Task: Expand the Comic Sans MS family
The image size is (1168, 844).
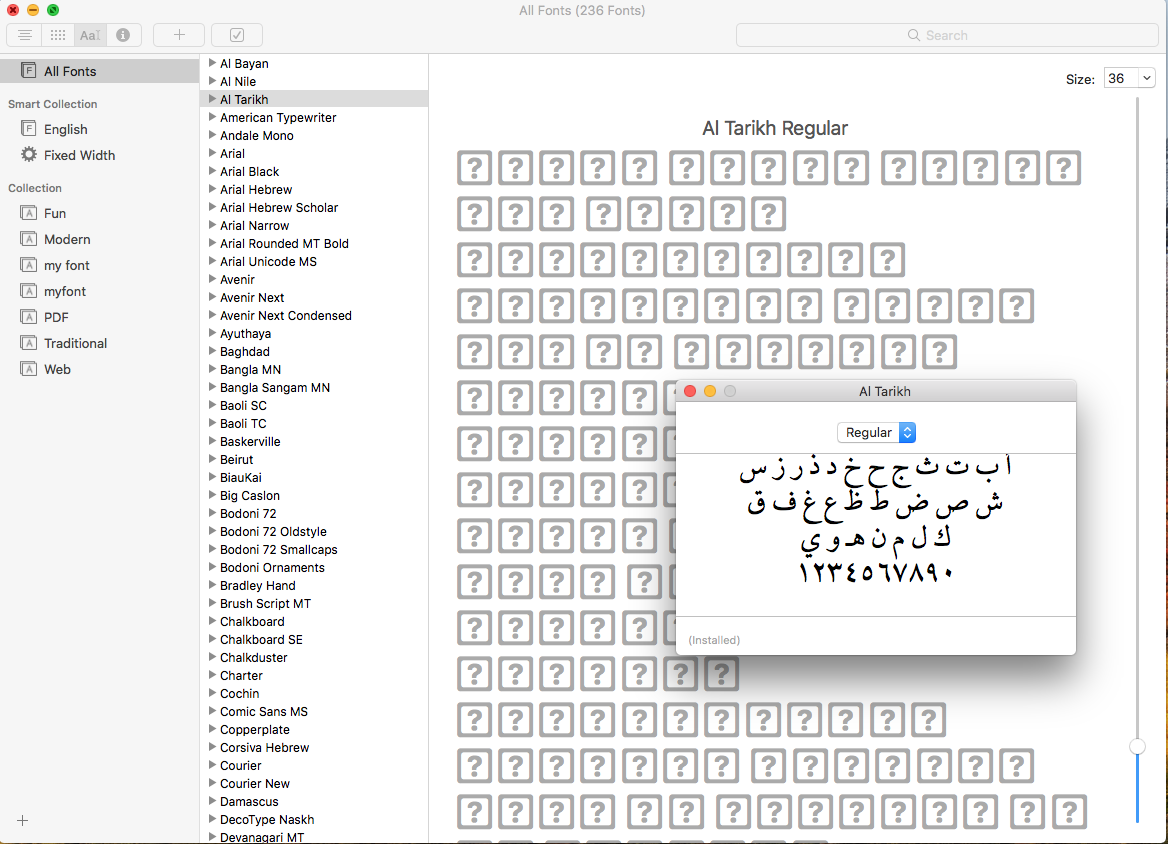Action: click(x=212, y=711)
